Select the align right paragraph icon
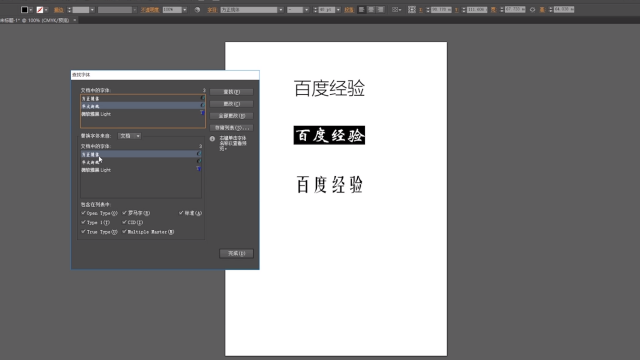 (x=380, y=9)
